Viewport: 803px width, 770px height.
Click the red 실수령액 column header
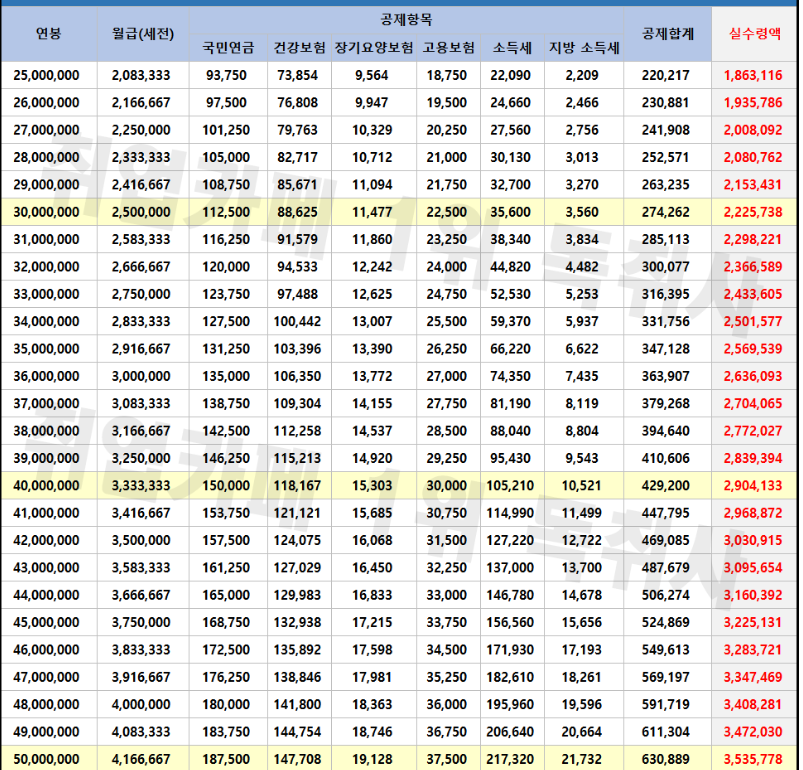(755, 34)
